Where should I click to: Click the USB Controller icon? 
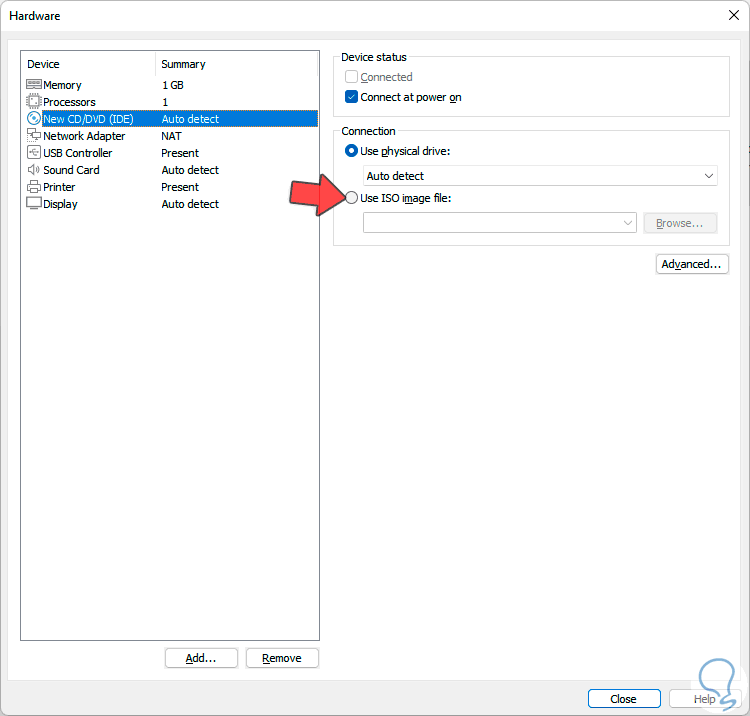coord(33,153)
